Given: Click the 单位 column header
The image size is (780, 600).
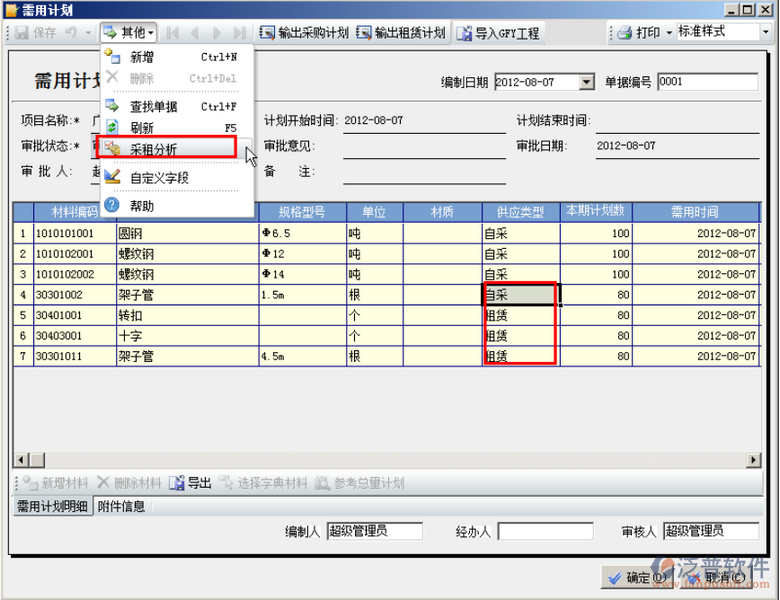Looking at the screenshot, I should 375,212.
